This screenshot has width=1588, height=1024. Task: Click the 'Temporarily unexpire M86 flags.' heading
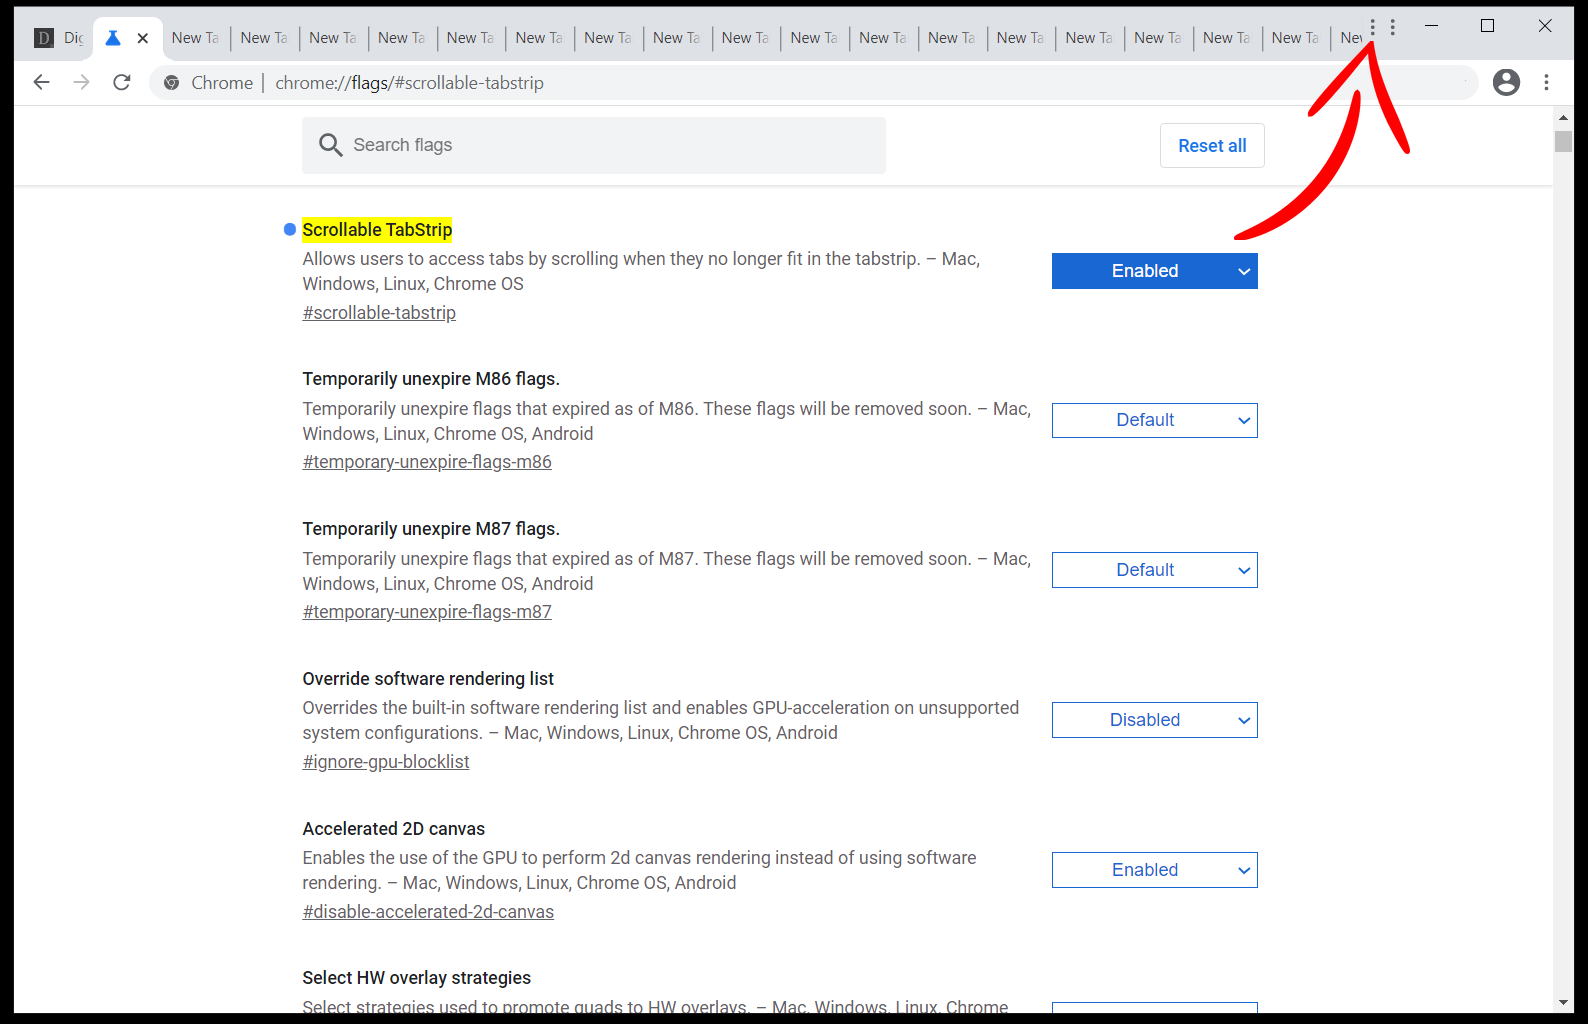pyautogui.click(x=431, y=379)
